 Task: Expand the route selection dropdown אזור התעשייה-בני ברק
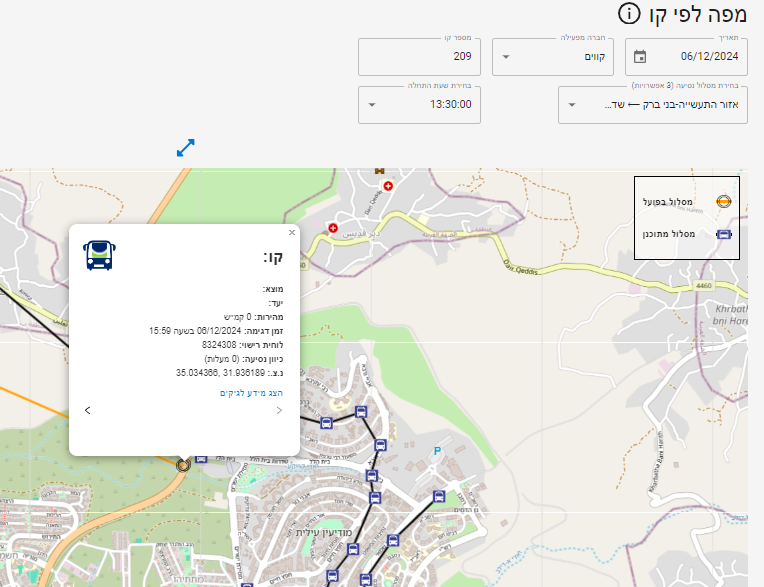click(x=652, y=105)
